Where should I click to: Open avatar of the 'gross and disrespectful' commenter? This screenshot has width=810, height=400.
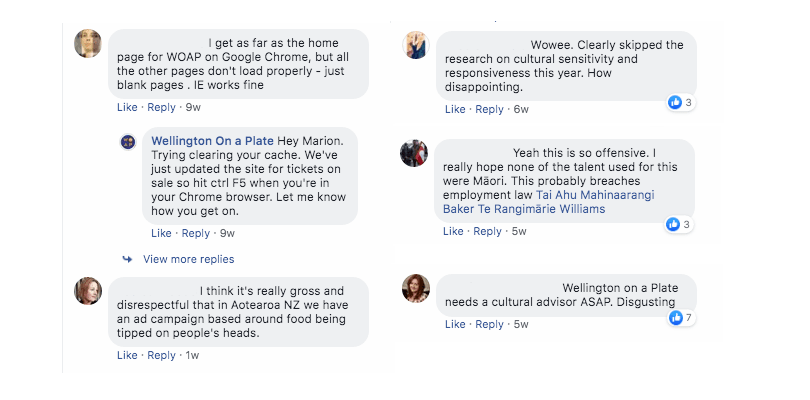coord(88,290)
